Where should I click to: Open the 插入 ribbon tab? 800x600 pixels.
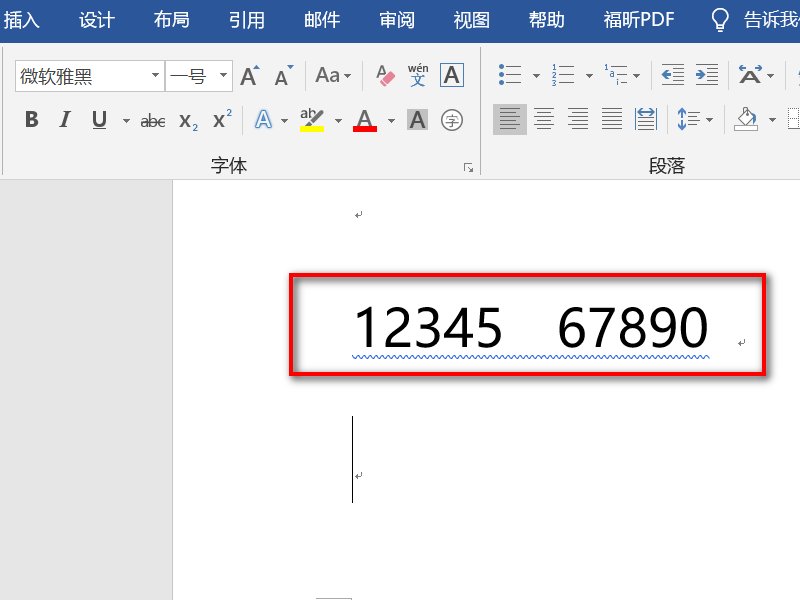coord(22,18)
